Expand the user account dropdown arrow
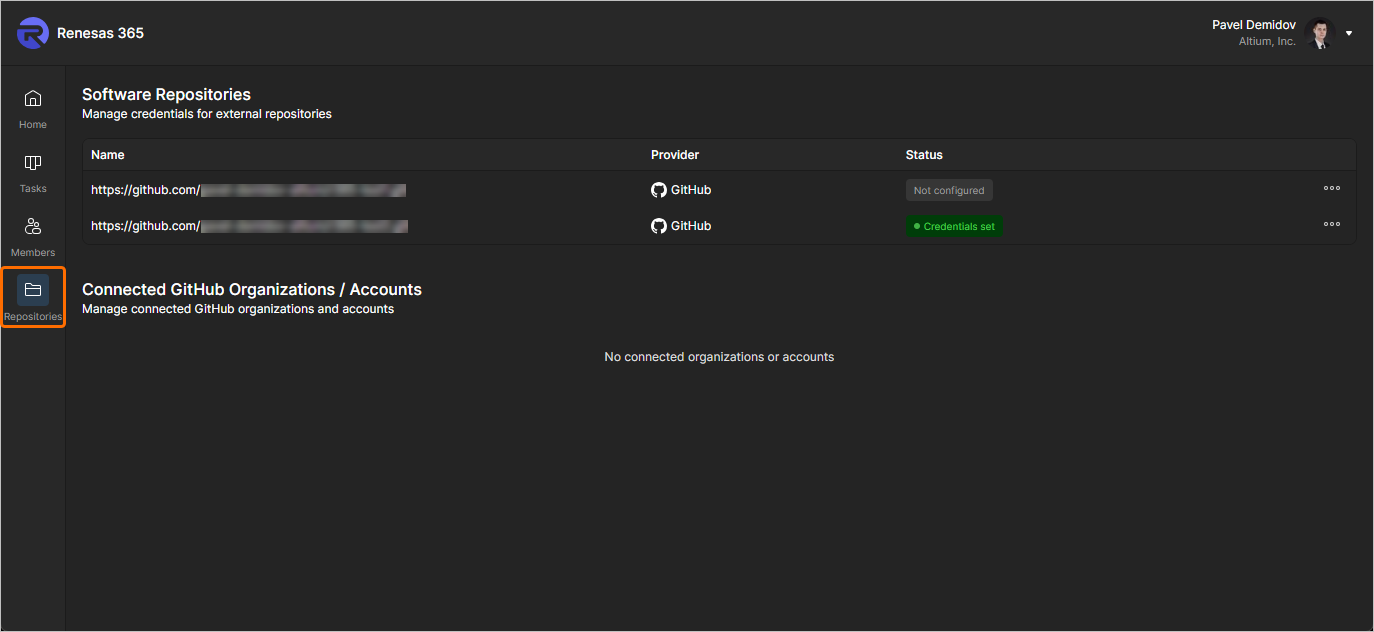The width and height of the screenshot is (1374, 632). tap(1349, 33)
